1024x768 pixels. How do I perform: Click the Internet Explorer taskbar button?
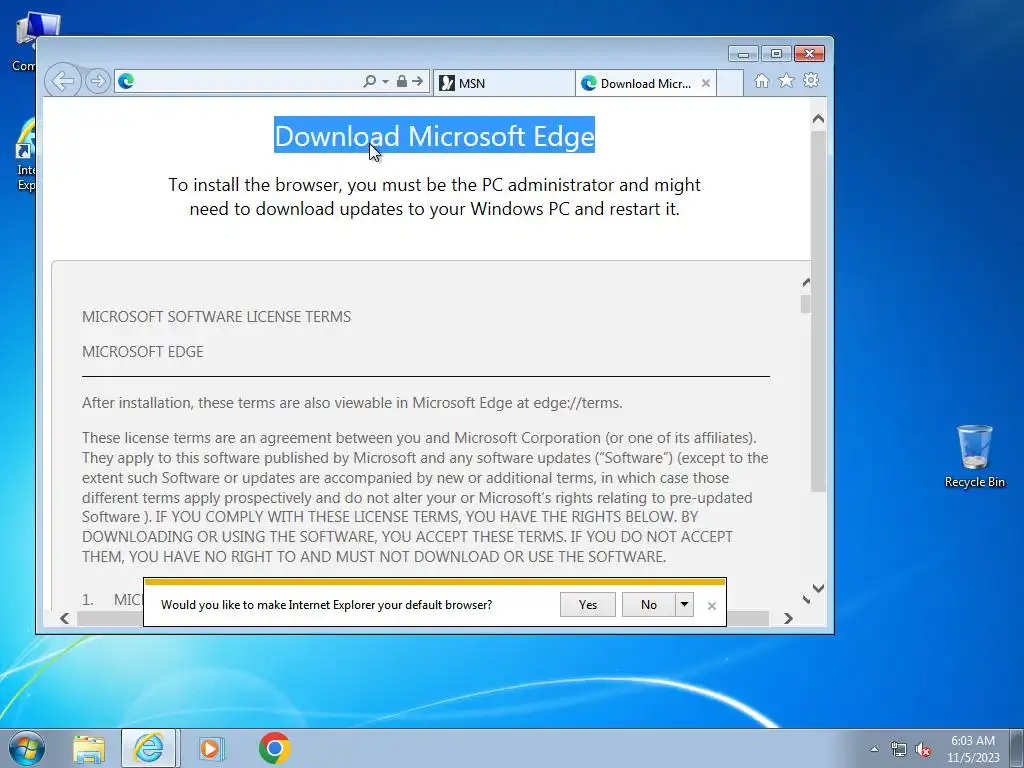[148, 748]
